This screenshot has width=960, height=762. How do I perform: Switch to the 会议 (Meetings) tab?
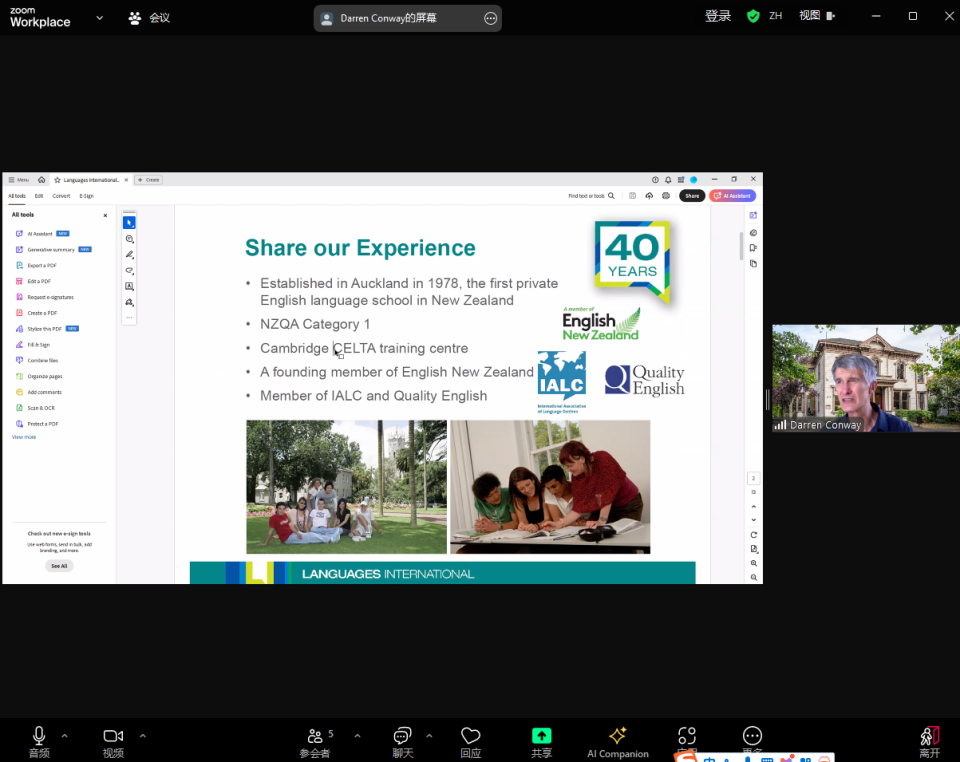click(x=149, y=18)
